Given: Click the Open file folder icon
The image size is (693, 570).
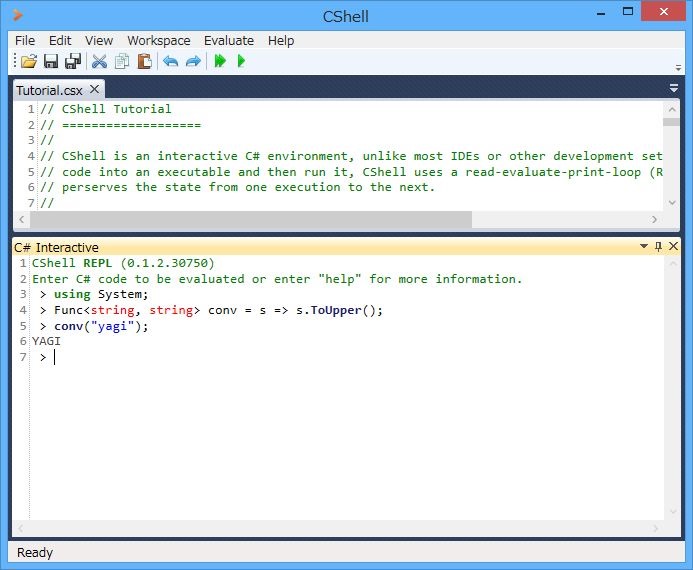Looking at the screenshot, I should click(28, 62).
